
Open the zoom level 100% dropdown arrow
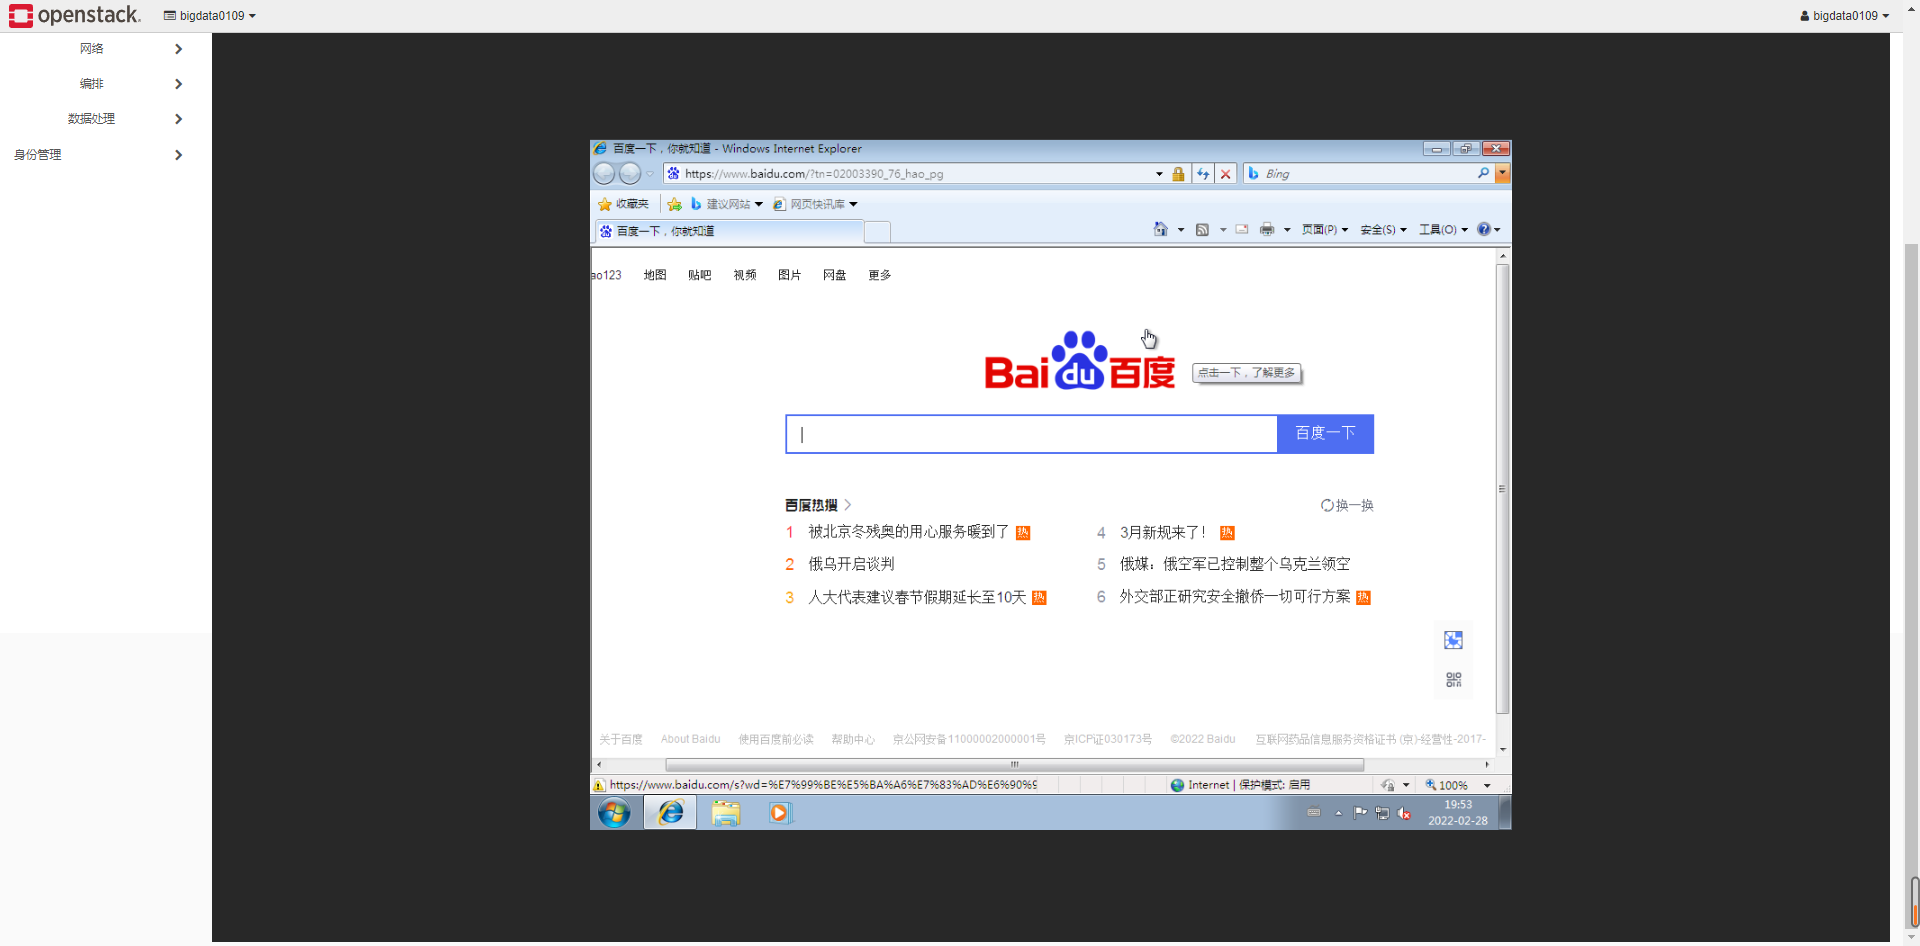coord(1487,786)
